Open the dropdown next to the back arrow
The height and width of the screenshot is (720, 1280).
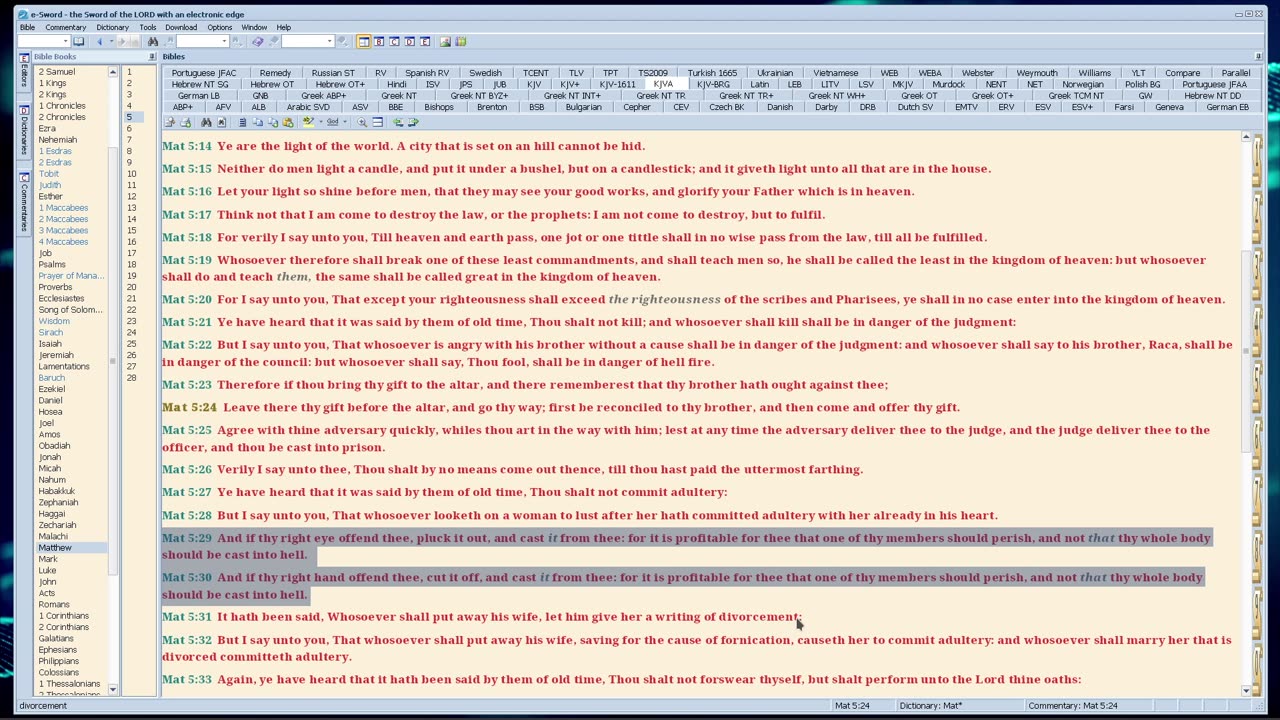111,41
